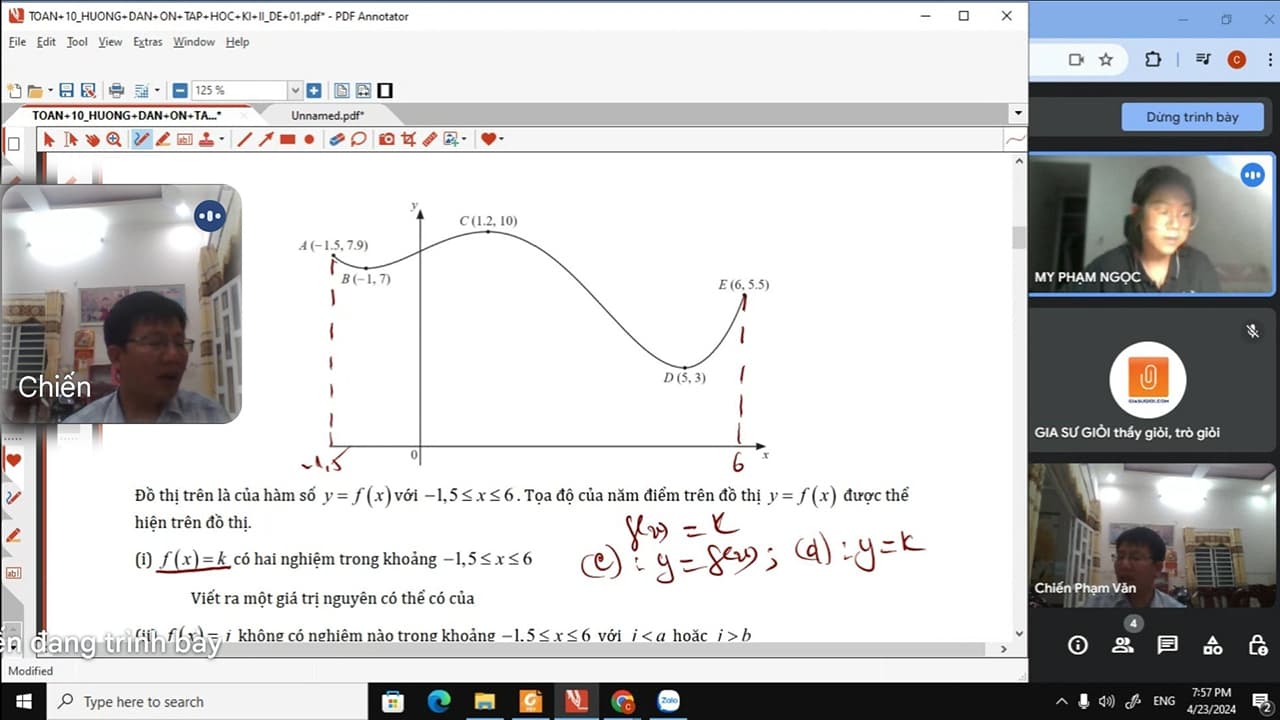Pick the magnifier zoom tool
Viewport: 1280px width, 720px height.
[114, 139]
